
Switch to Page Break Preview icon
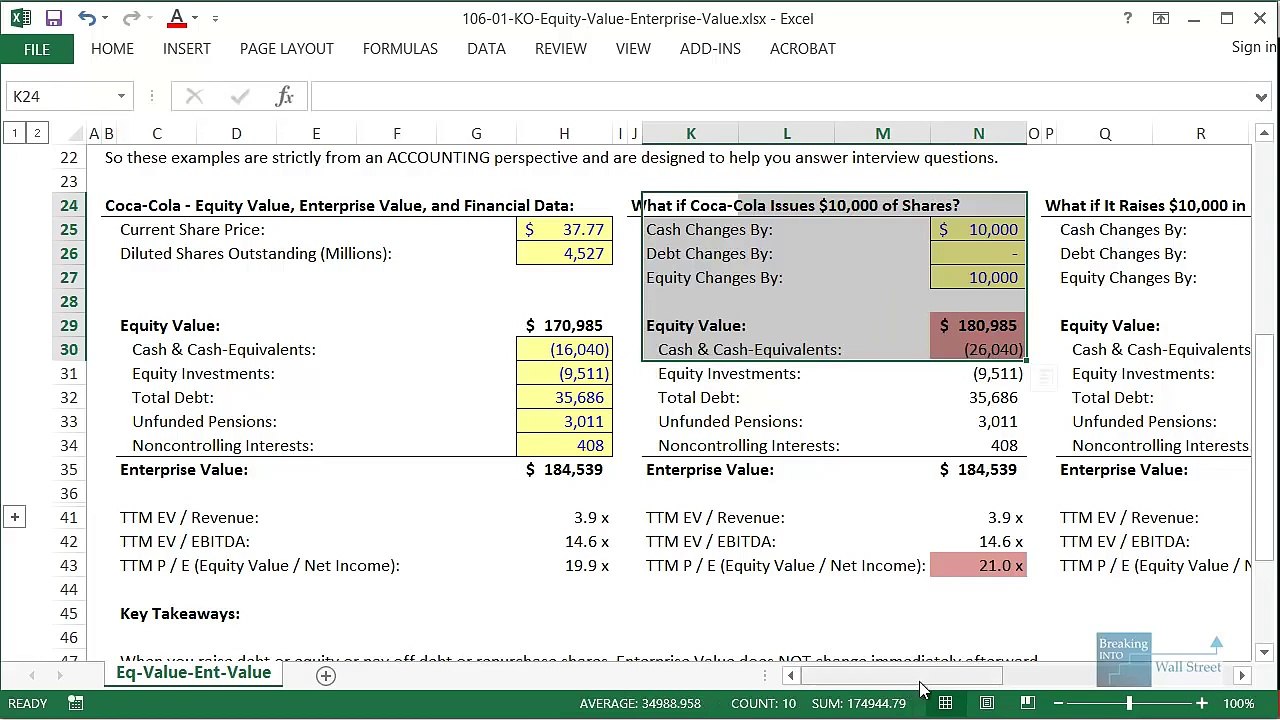1027,704
